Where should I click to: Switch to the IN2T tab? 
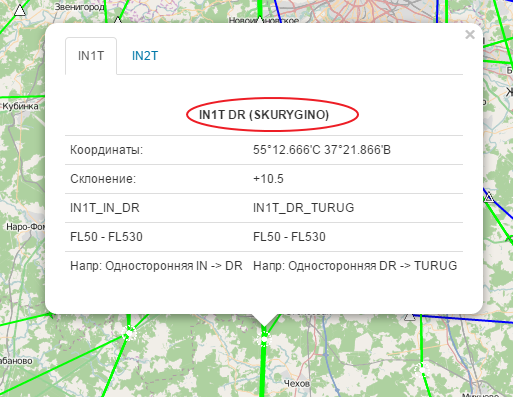pos(145,56)
